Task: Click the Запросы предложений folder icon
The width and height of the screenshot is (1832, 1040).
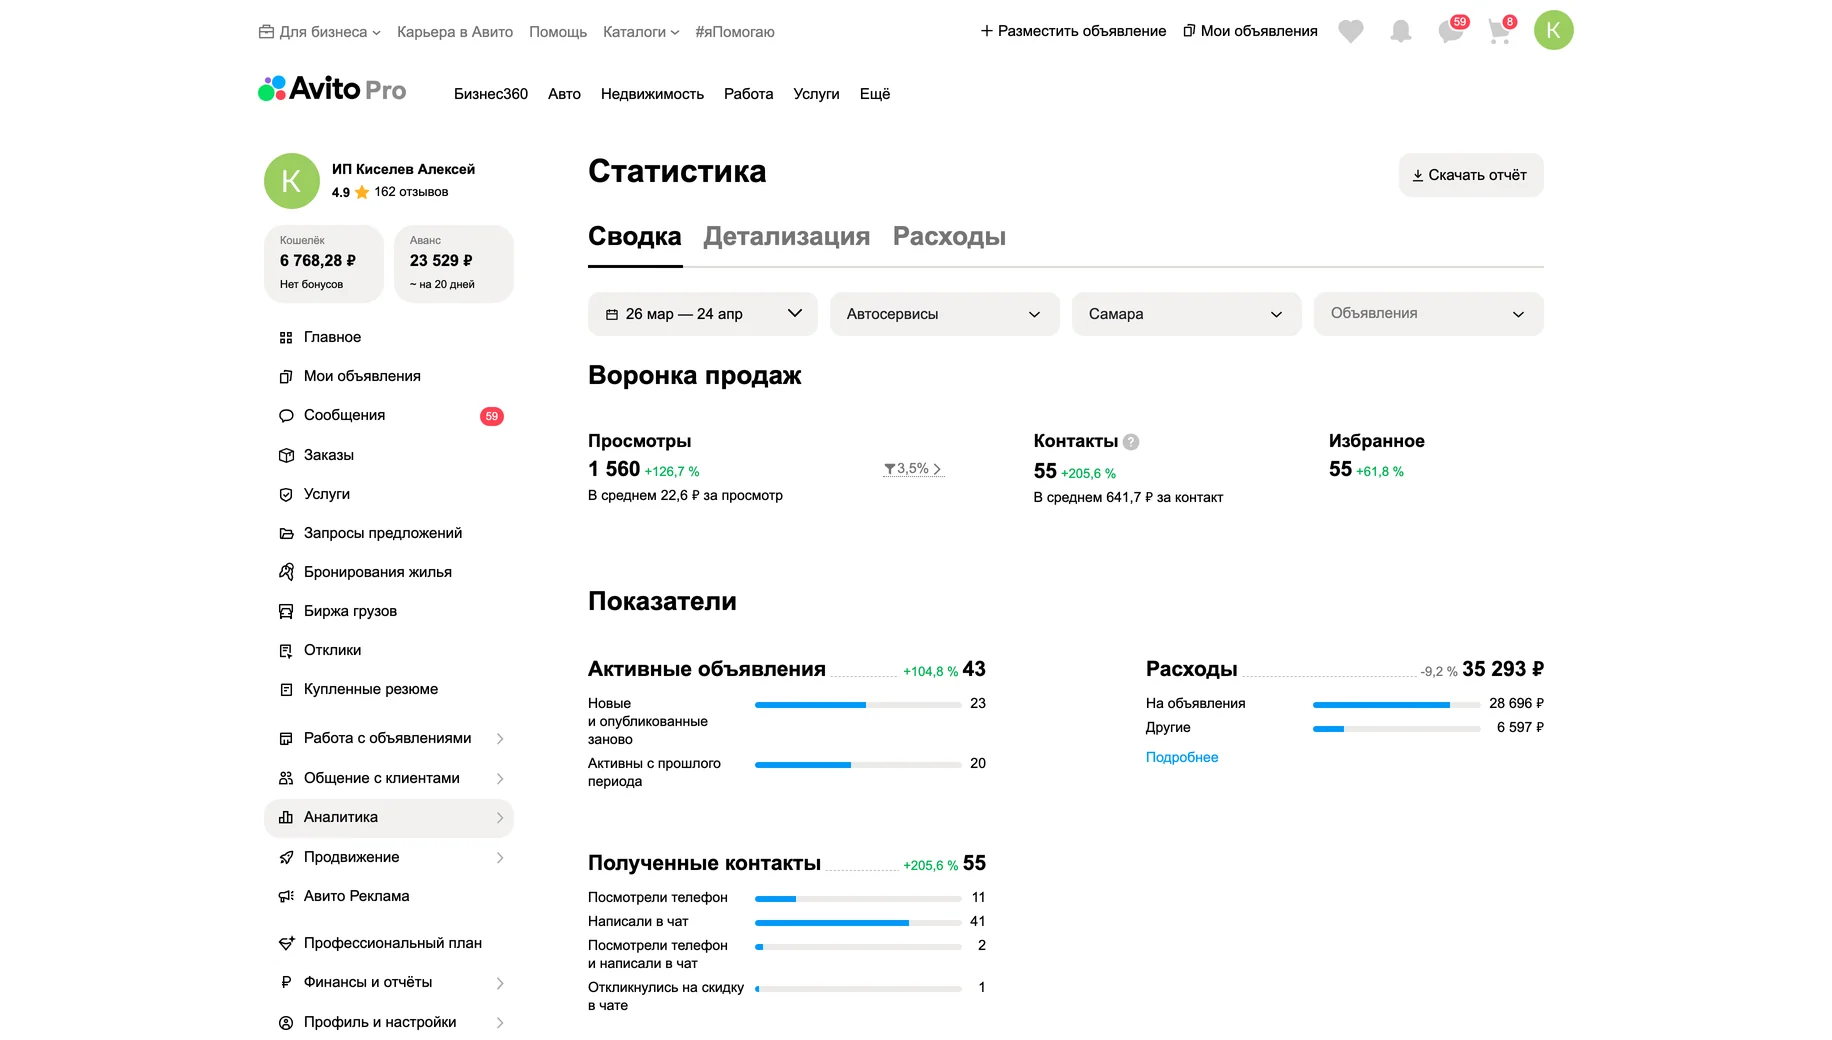Action: (x=286, y=533)
